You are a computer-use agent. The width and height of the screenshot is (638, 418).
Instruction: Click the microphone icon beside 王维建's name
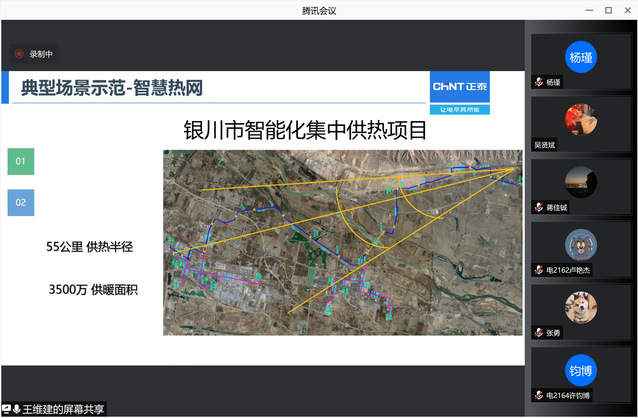tap(17, 409)
